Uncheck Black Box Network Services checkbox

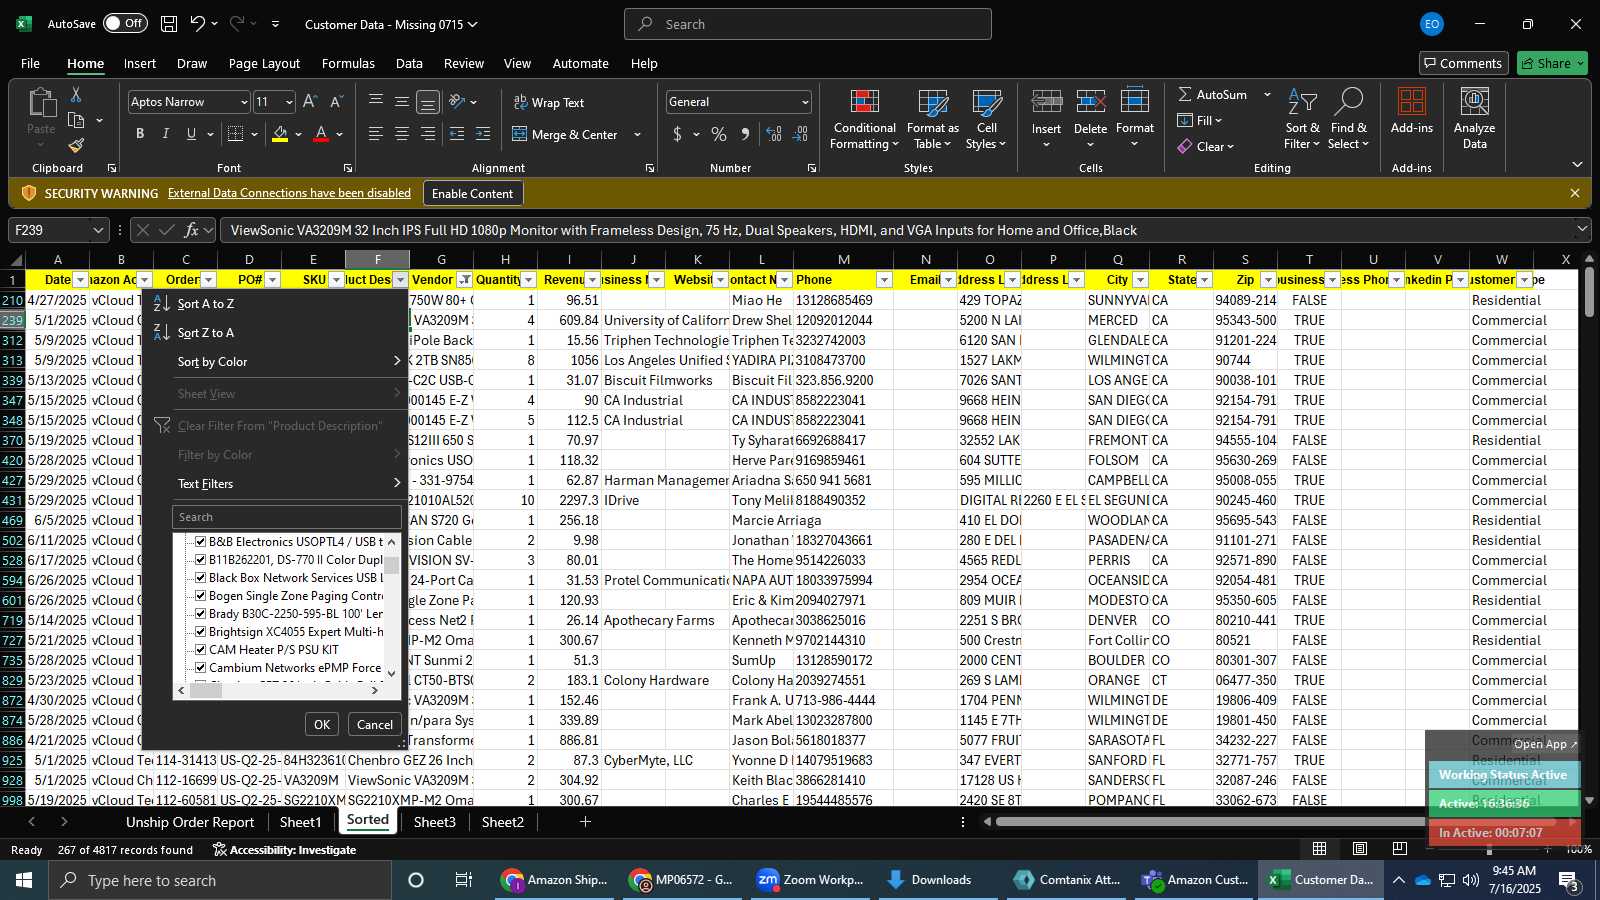tap(200, 578)
